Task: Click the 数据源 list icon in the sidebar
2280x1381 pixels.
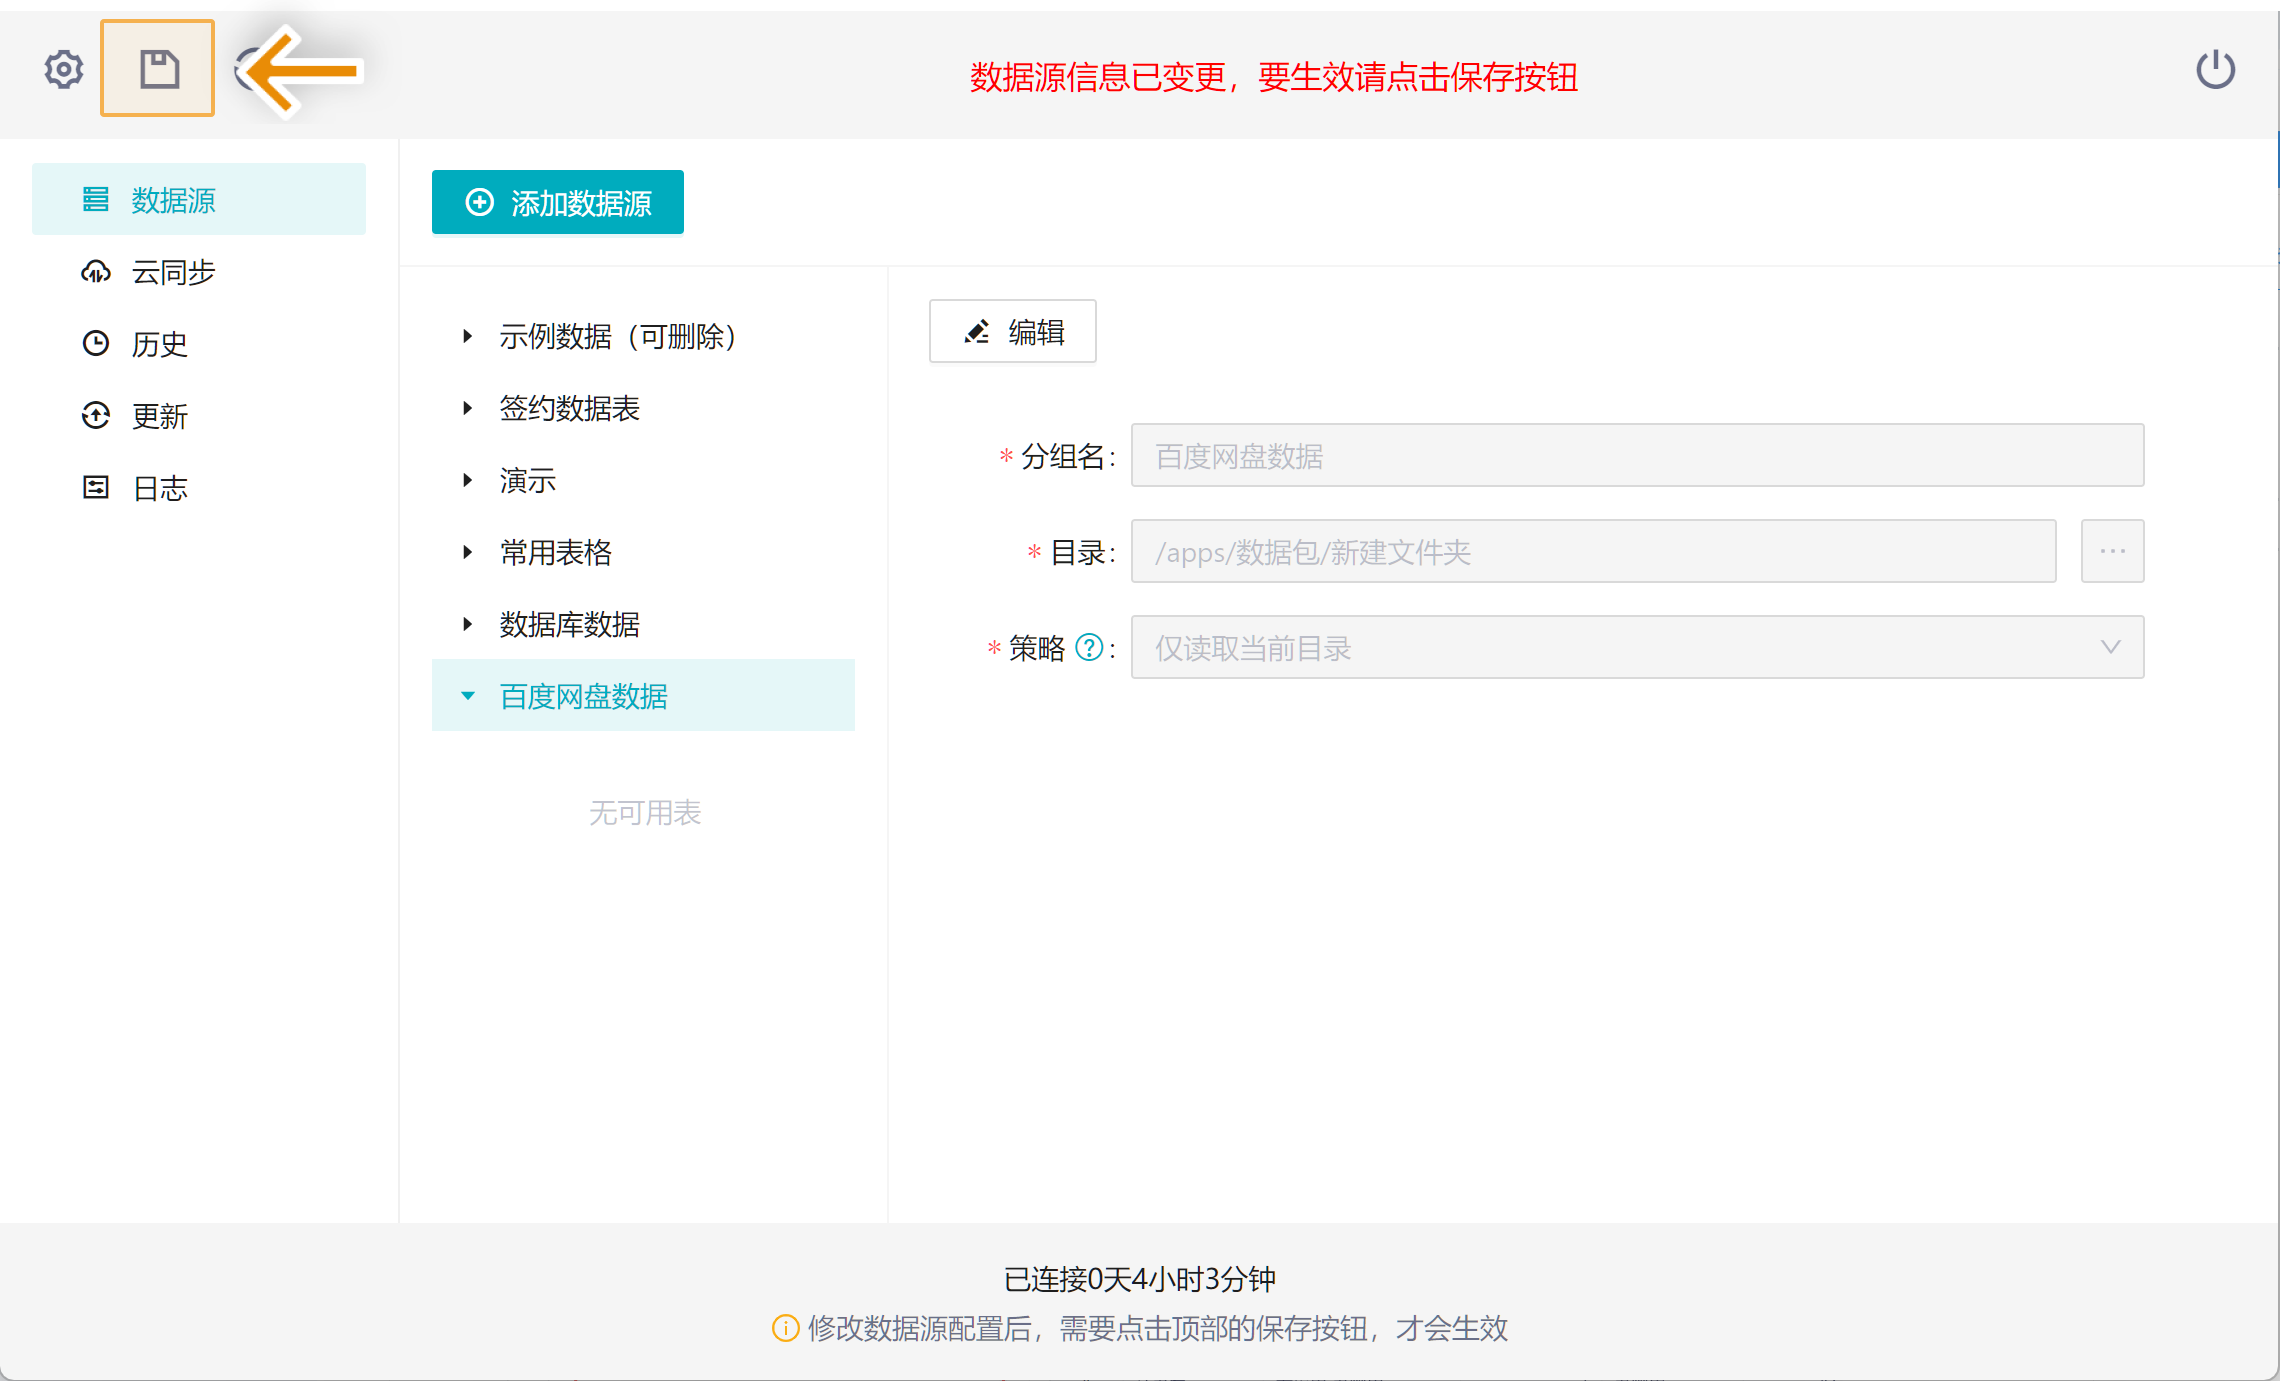Action: [96, 200]
